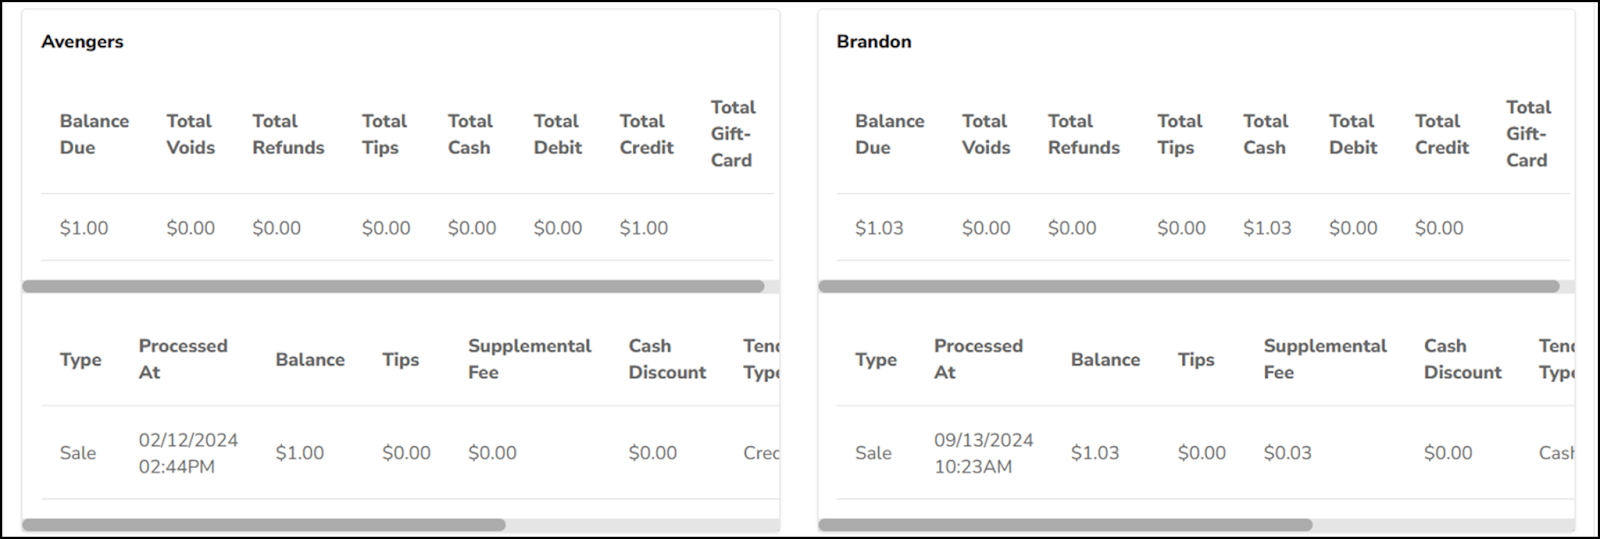Click Avengers' $1.00 Total Credit value
Viewport: 1600px width, 539px height.
[643, 228]
